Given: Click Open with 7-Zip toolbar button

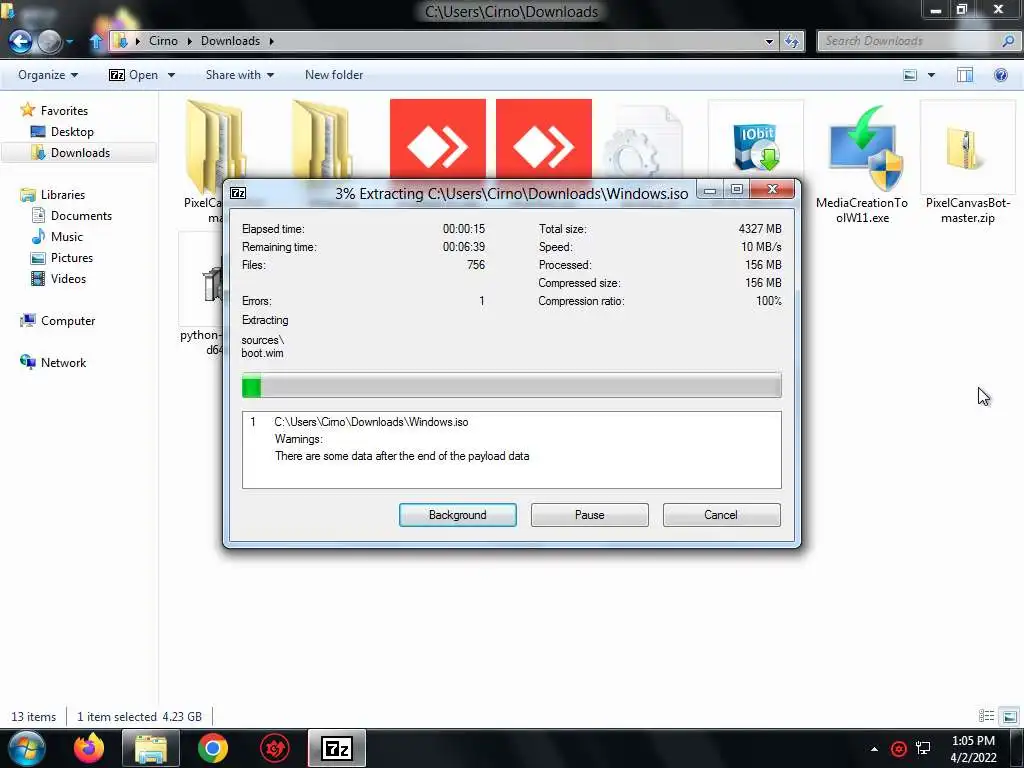Looking at the screenshot, I should (x=133, y=75).
